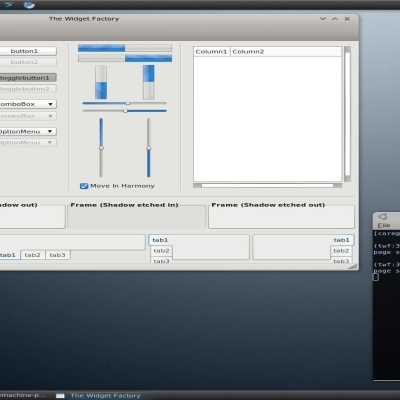Open the enabled ComboBox dropdown
Screen dimensions: 400x400
coord(28,104)
